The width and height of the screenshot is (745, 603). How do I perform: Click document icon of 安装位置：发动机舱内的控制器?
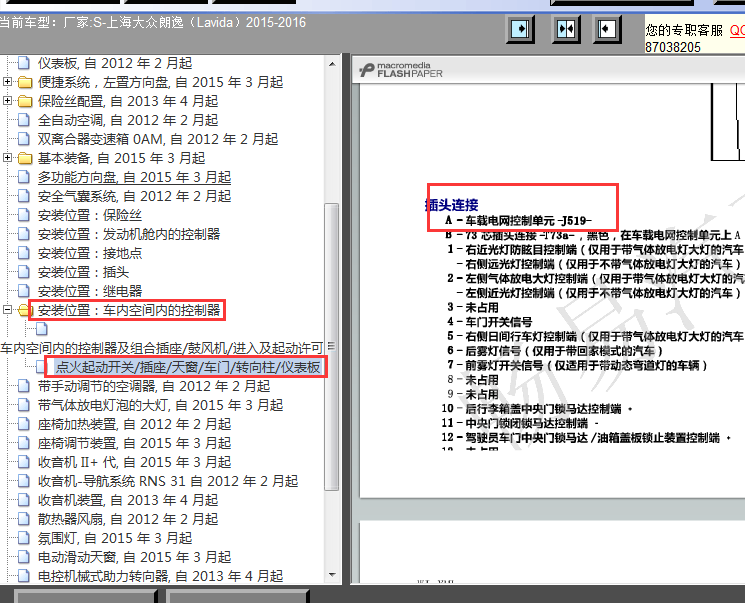[x=24, y=234]
